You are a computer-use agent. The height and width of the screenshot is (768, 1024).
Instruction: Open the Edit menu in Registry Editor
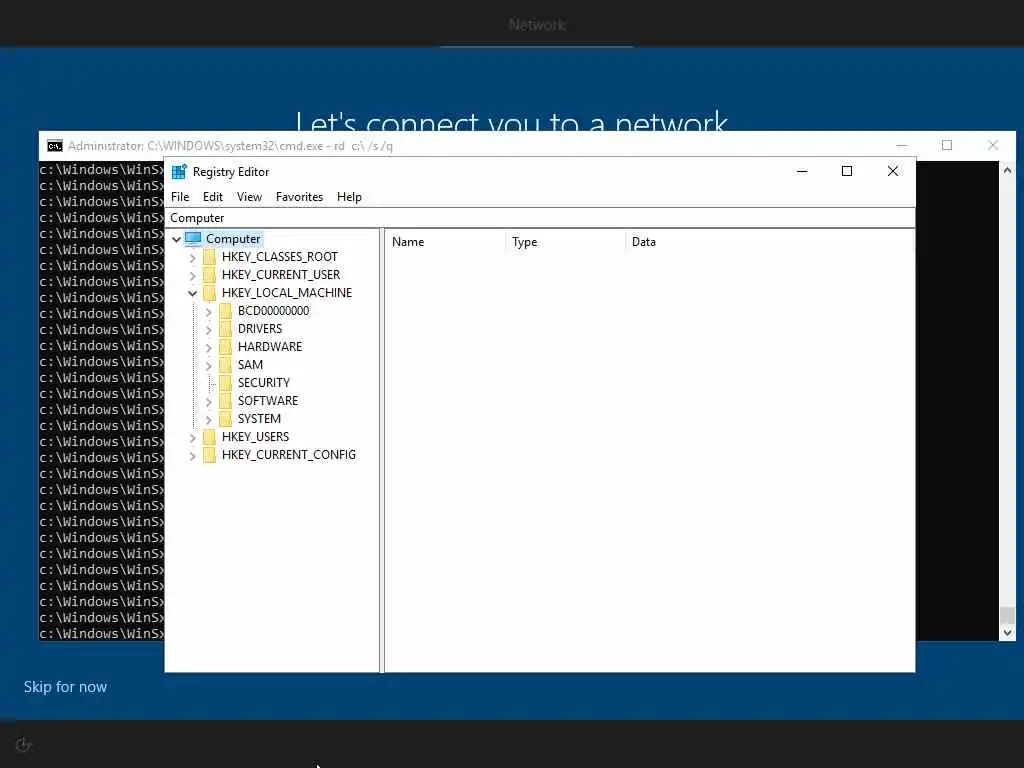tap(213, 197)
